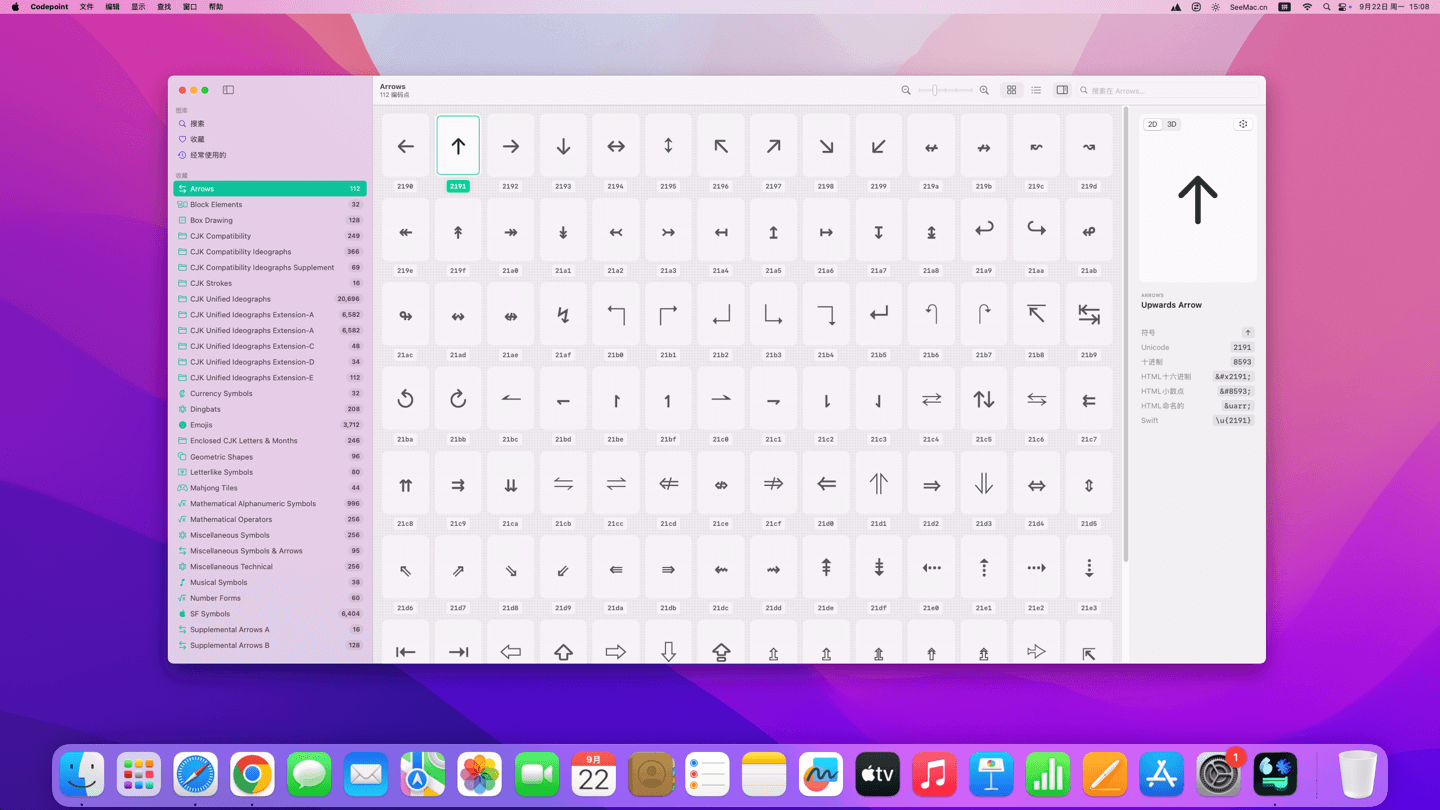Open the 编辑 menu in menu bar
Image resolution: width=1440 pixels, height=810 pixels.
pos(112,7)
